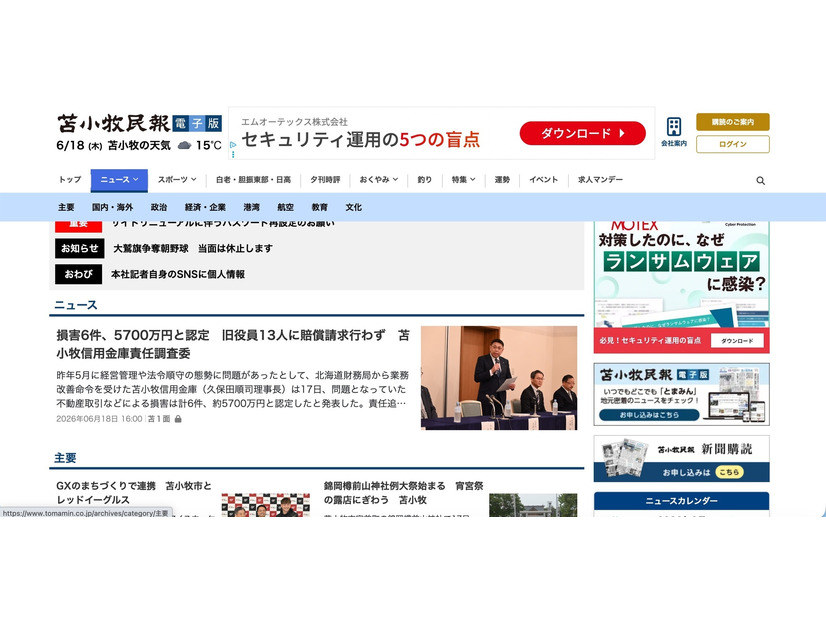Viewport: 826px width, 620px height.
Task: Click the ログイン button
Action: tap(733, 144)
